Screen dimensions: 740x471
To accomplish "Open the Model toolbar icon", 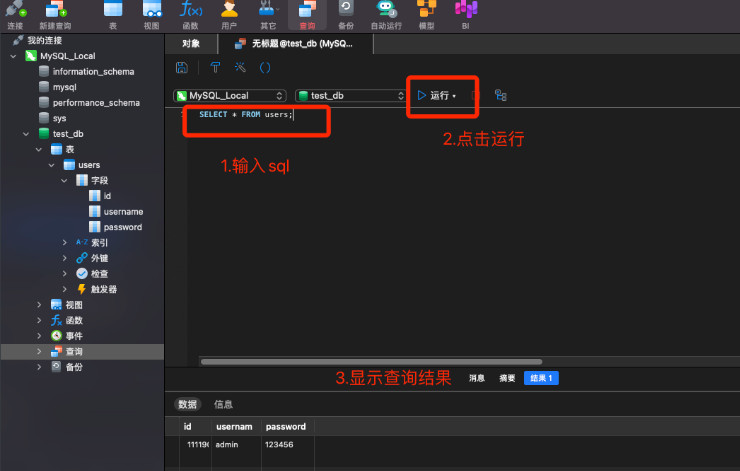I will point(427,15).
